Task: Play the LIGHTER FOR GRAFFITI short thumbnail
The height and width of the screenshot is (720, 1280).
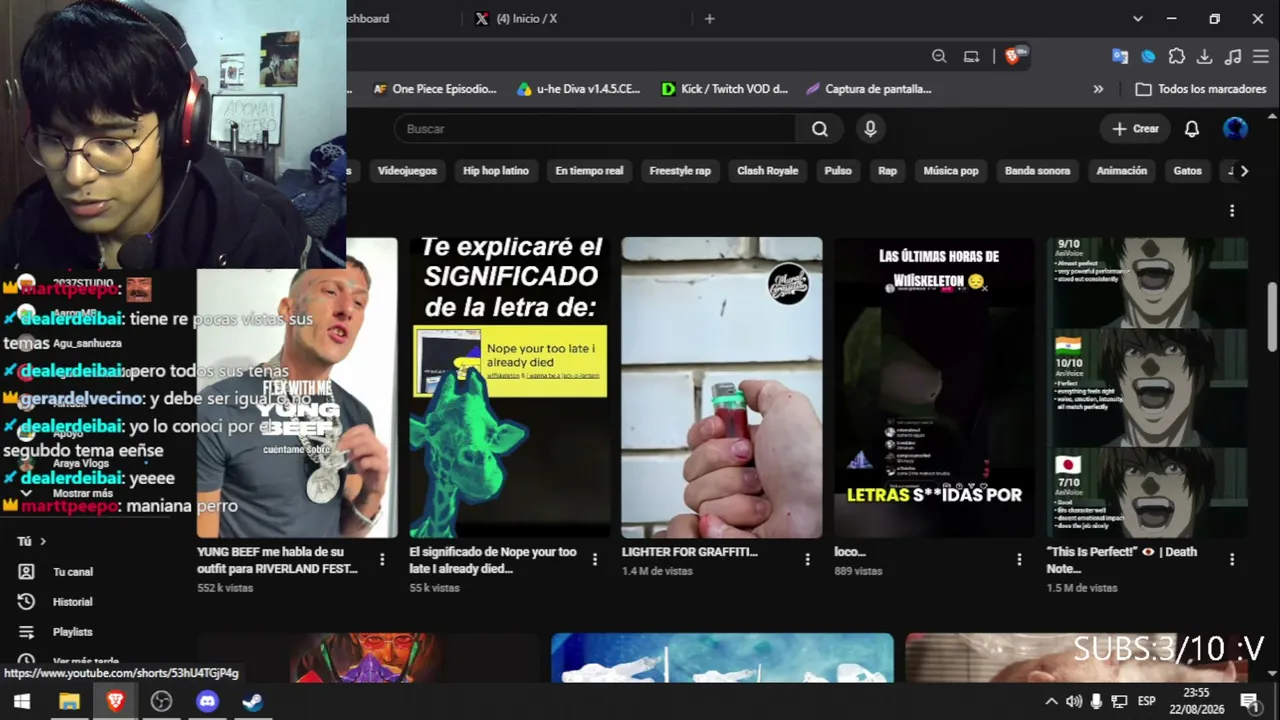Action: [722, 388]
